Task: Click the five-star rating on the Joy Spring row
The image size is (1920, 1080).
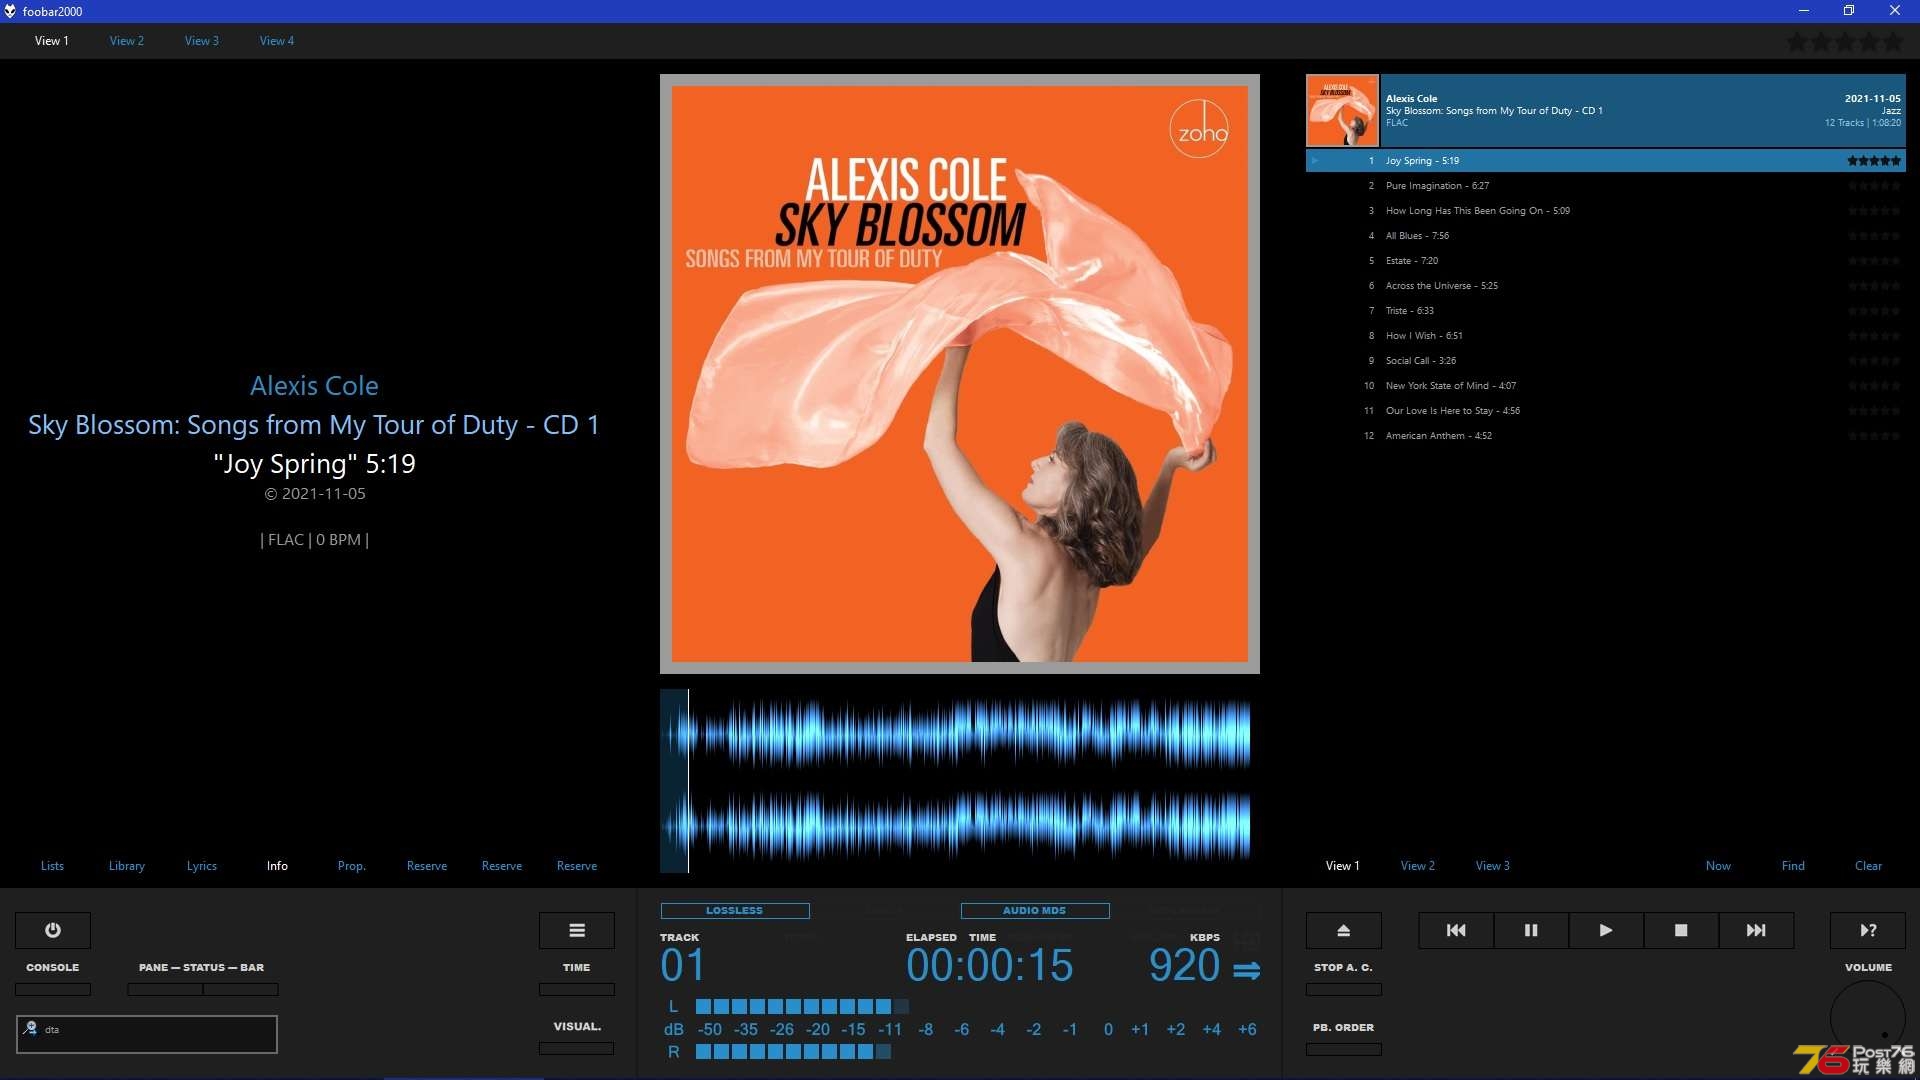Action: click(1874, 161)
